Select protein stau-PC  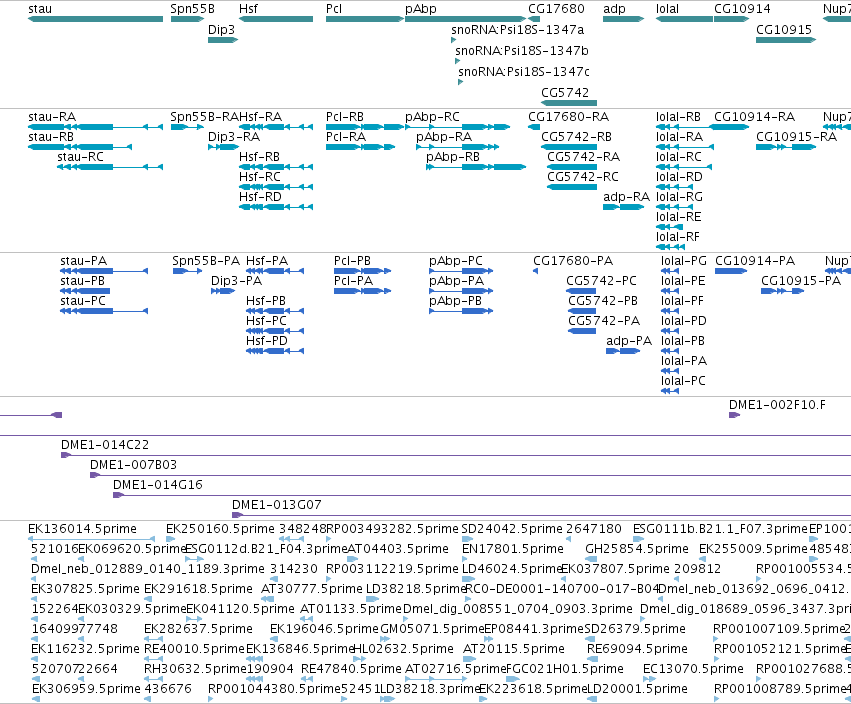104,311
